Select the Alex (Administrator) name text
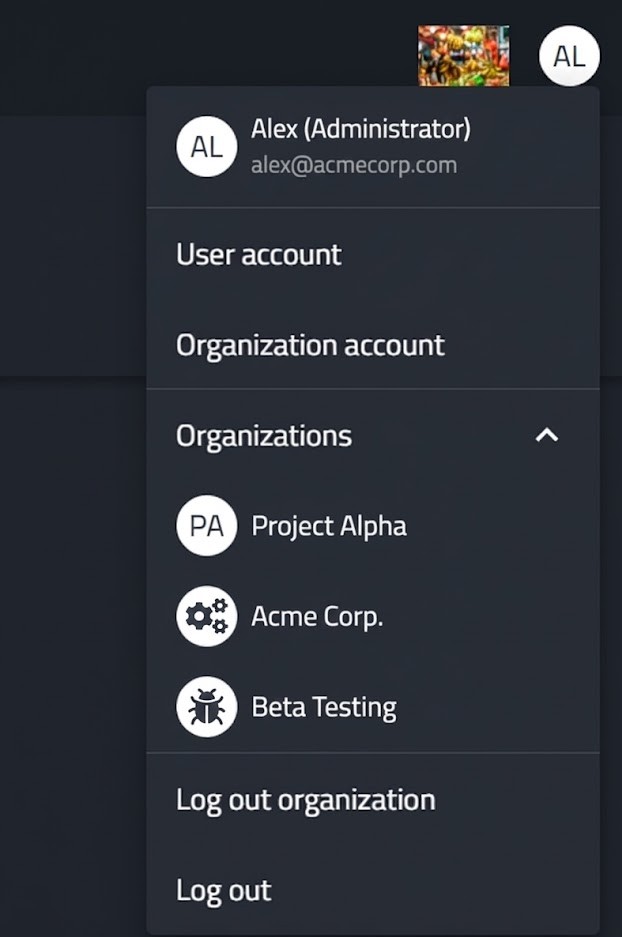 click(x=361, y=128)
